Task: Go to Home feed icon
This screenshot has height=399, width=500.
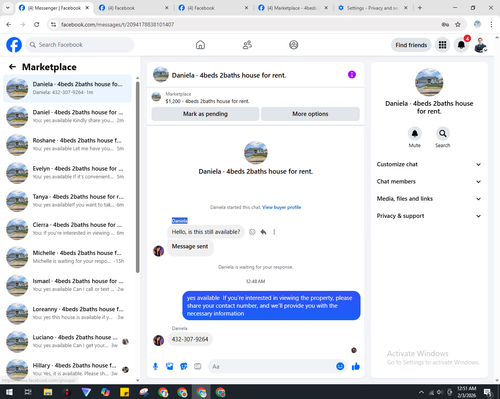Action: click(200, 45)
